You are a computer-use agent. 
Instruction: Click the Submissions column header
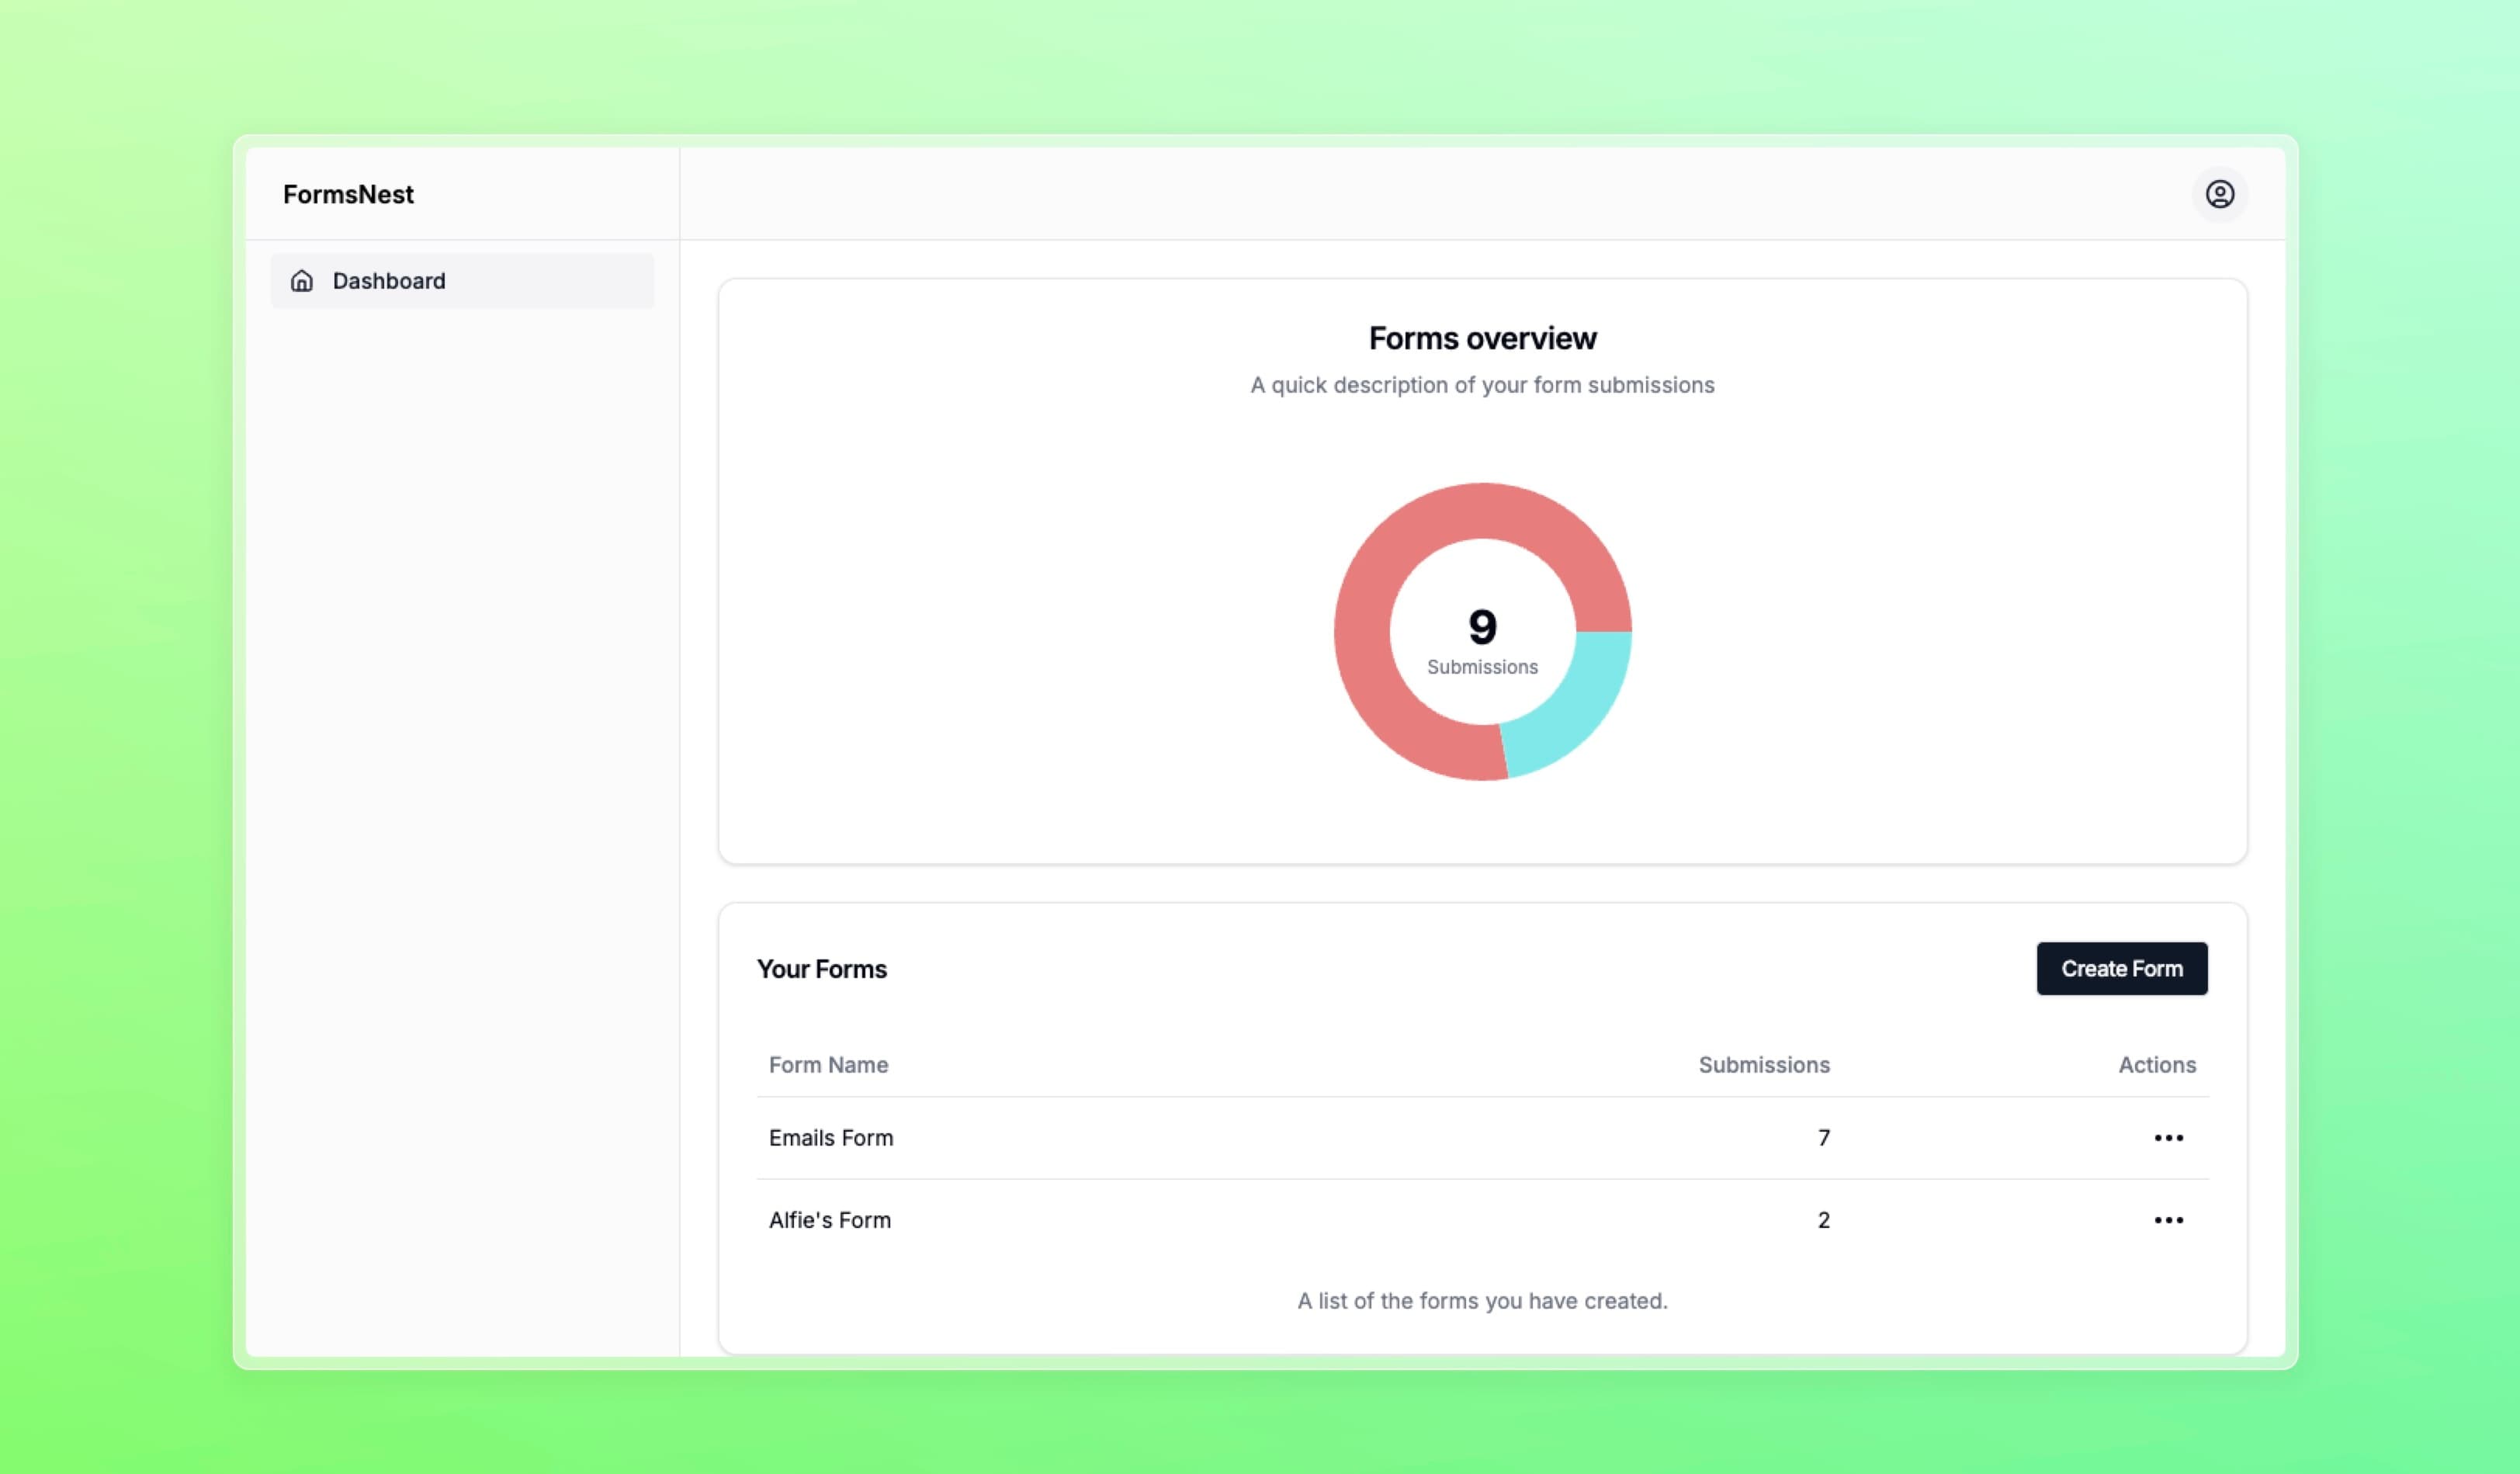click(x=1764, y=1065)
